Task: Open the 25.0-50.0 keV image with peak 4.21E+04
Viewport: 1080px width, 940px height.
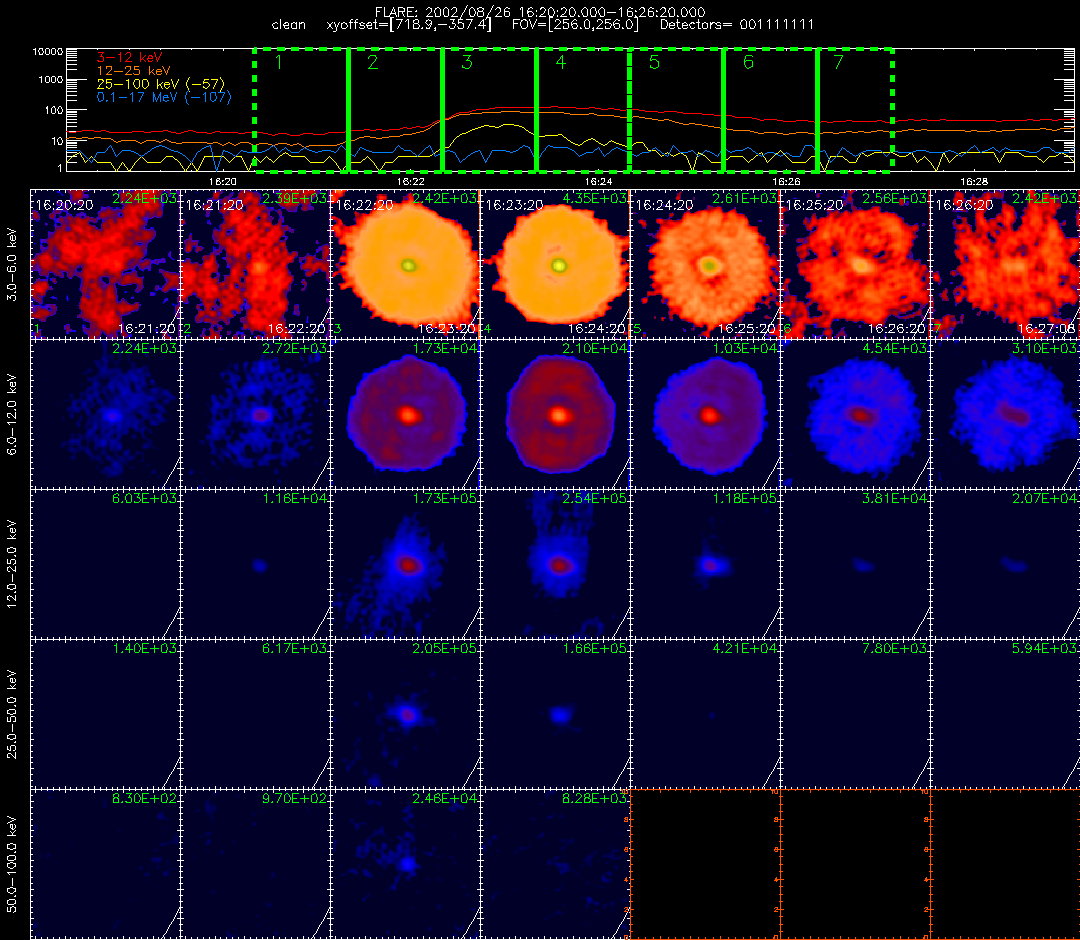Action: (x=706, y=714)
